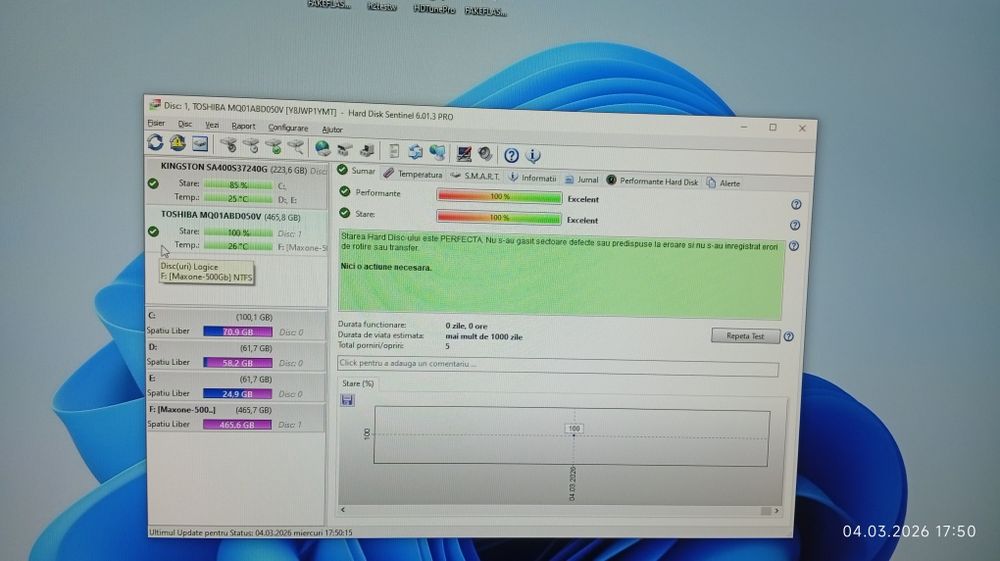This screenshot has height=561, width=1000.
Task: Click the Repeta Test button
Action: 745,336
